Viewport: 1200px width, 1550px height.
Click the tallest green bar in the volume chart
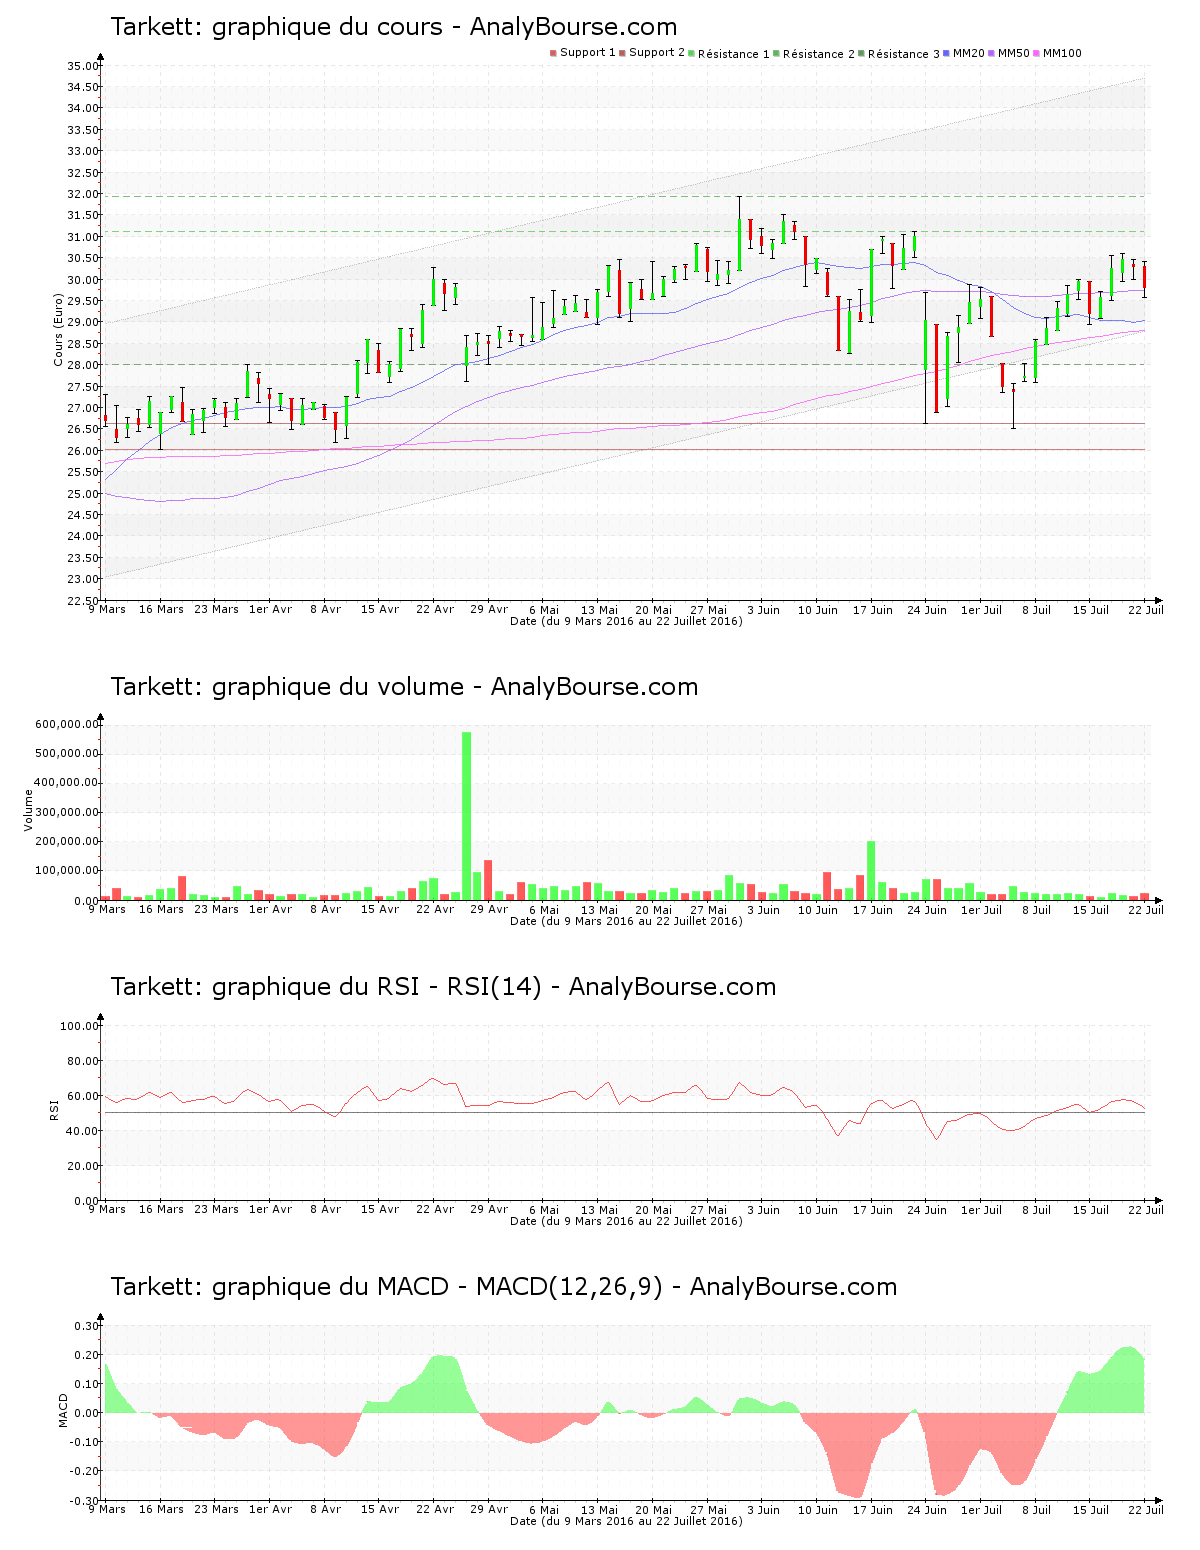coord(467,816)
